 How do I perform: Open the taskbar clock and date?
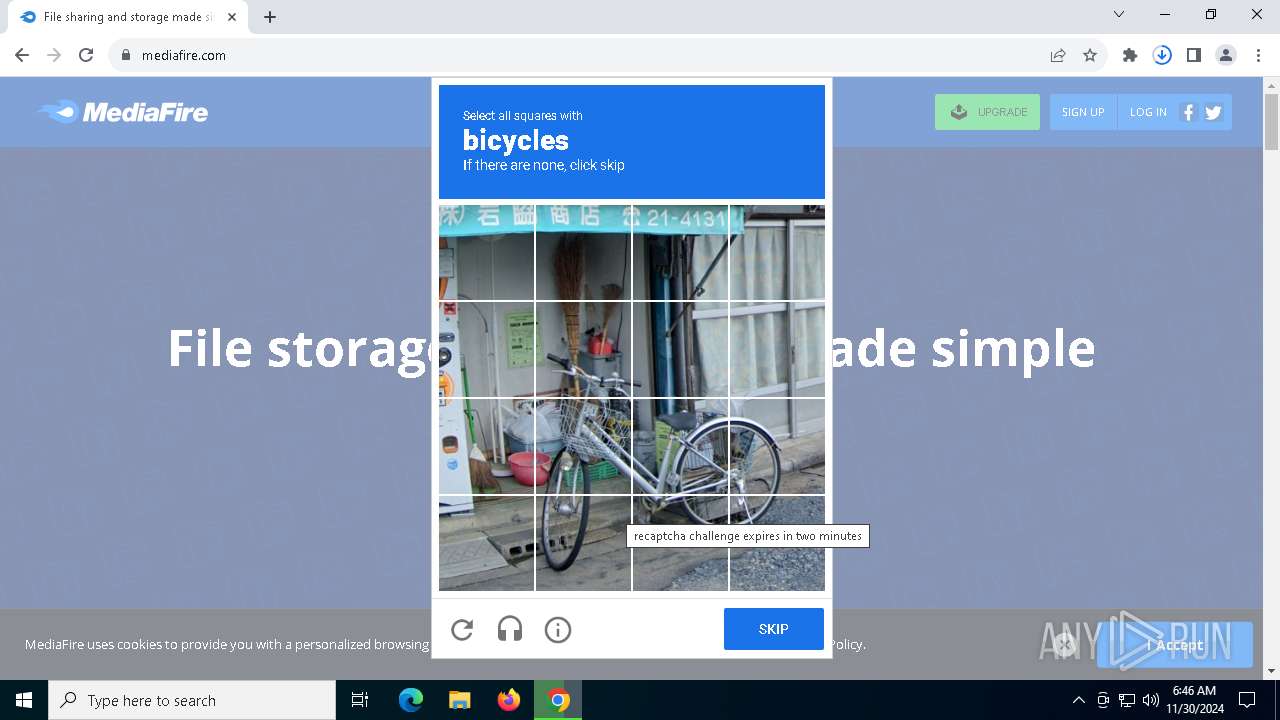point(1194,700)
